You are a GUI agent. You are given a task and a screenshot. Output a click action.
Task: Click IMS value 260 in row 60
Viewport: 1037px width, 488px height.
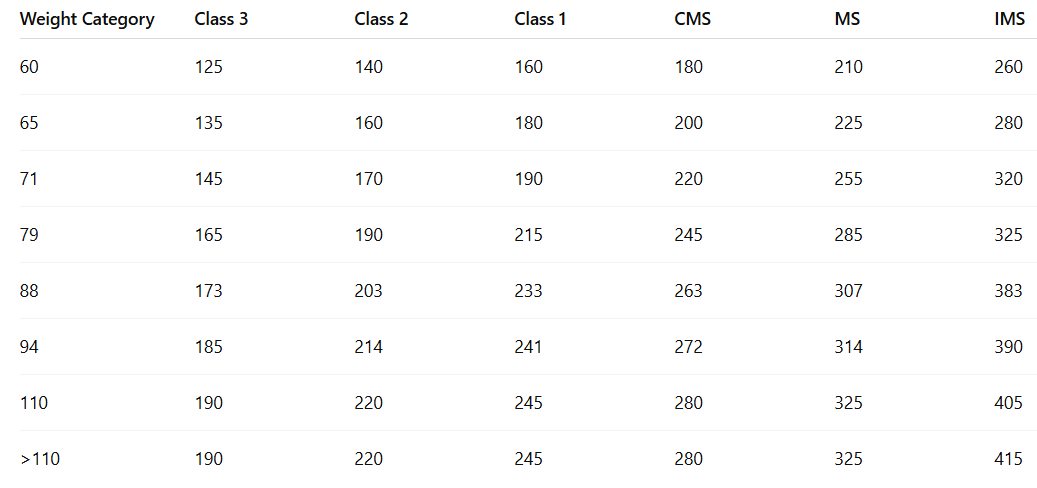pyautogui.click(x=1009, y=67)
